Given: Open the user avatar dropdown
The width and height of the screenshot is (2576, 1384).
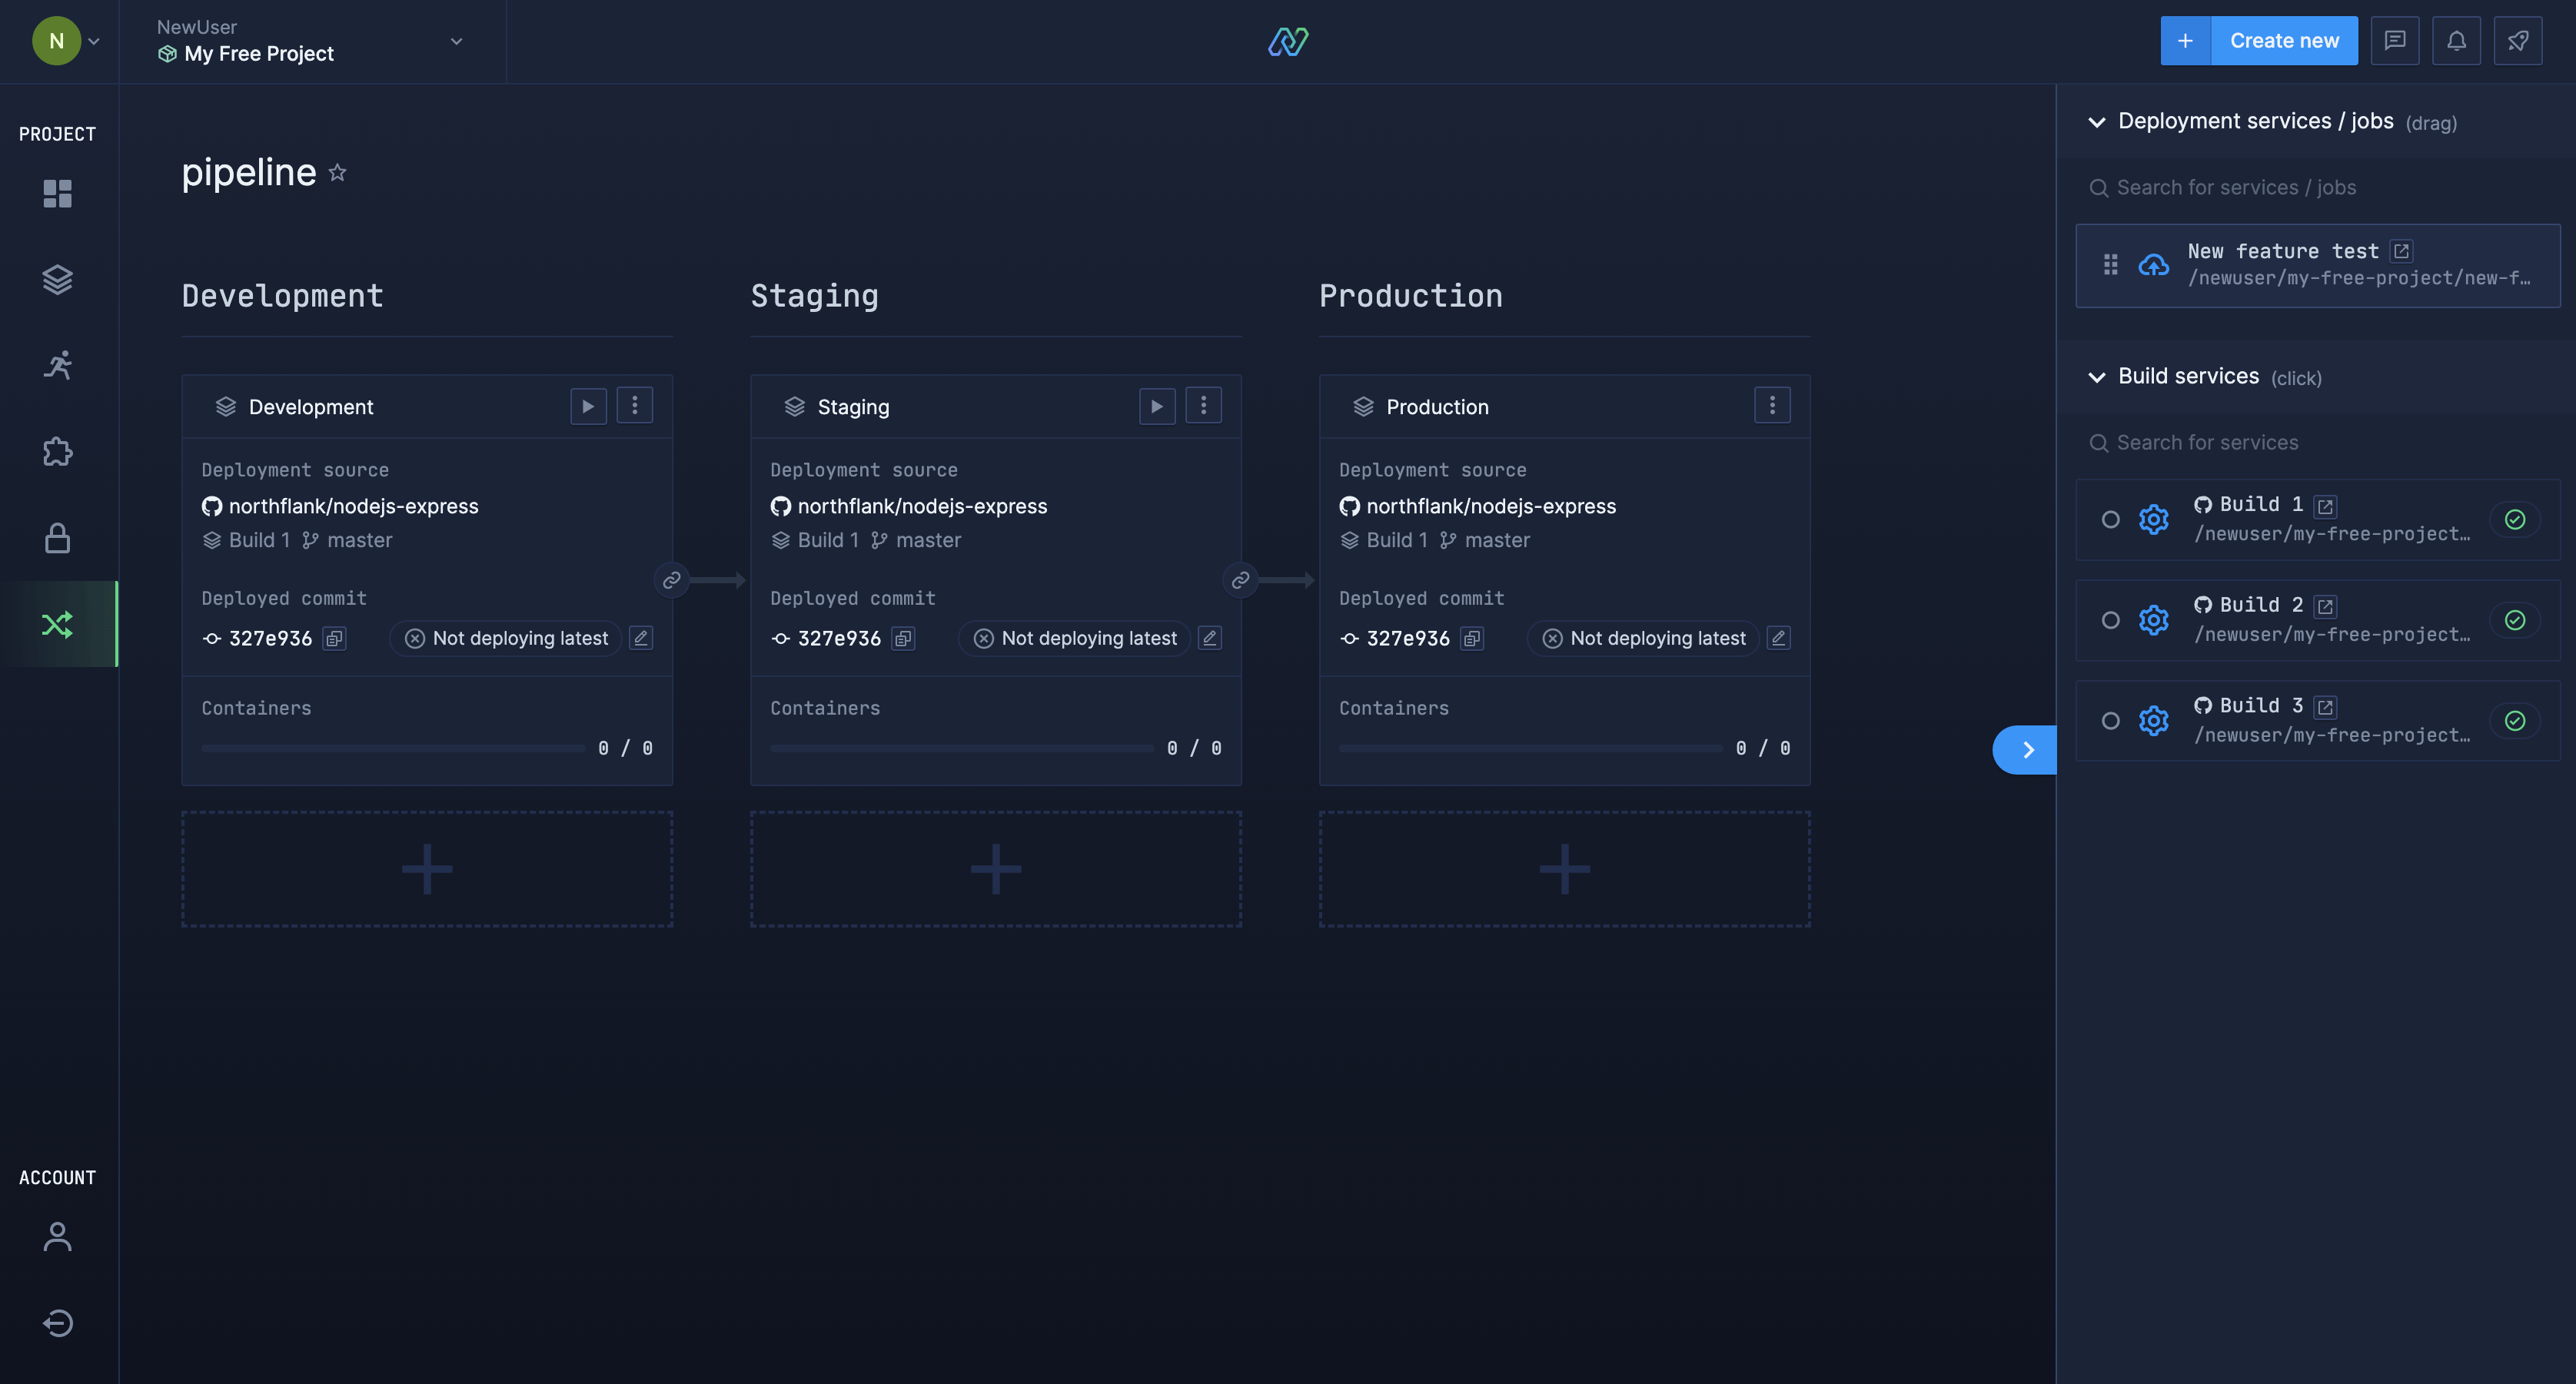Looking at the screenshot, I should tap(67, 41).
